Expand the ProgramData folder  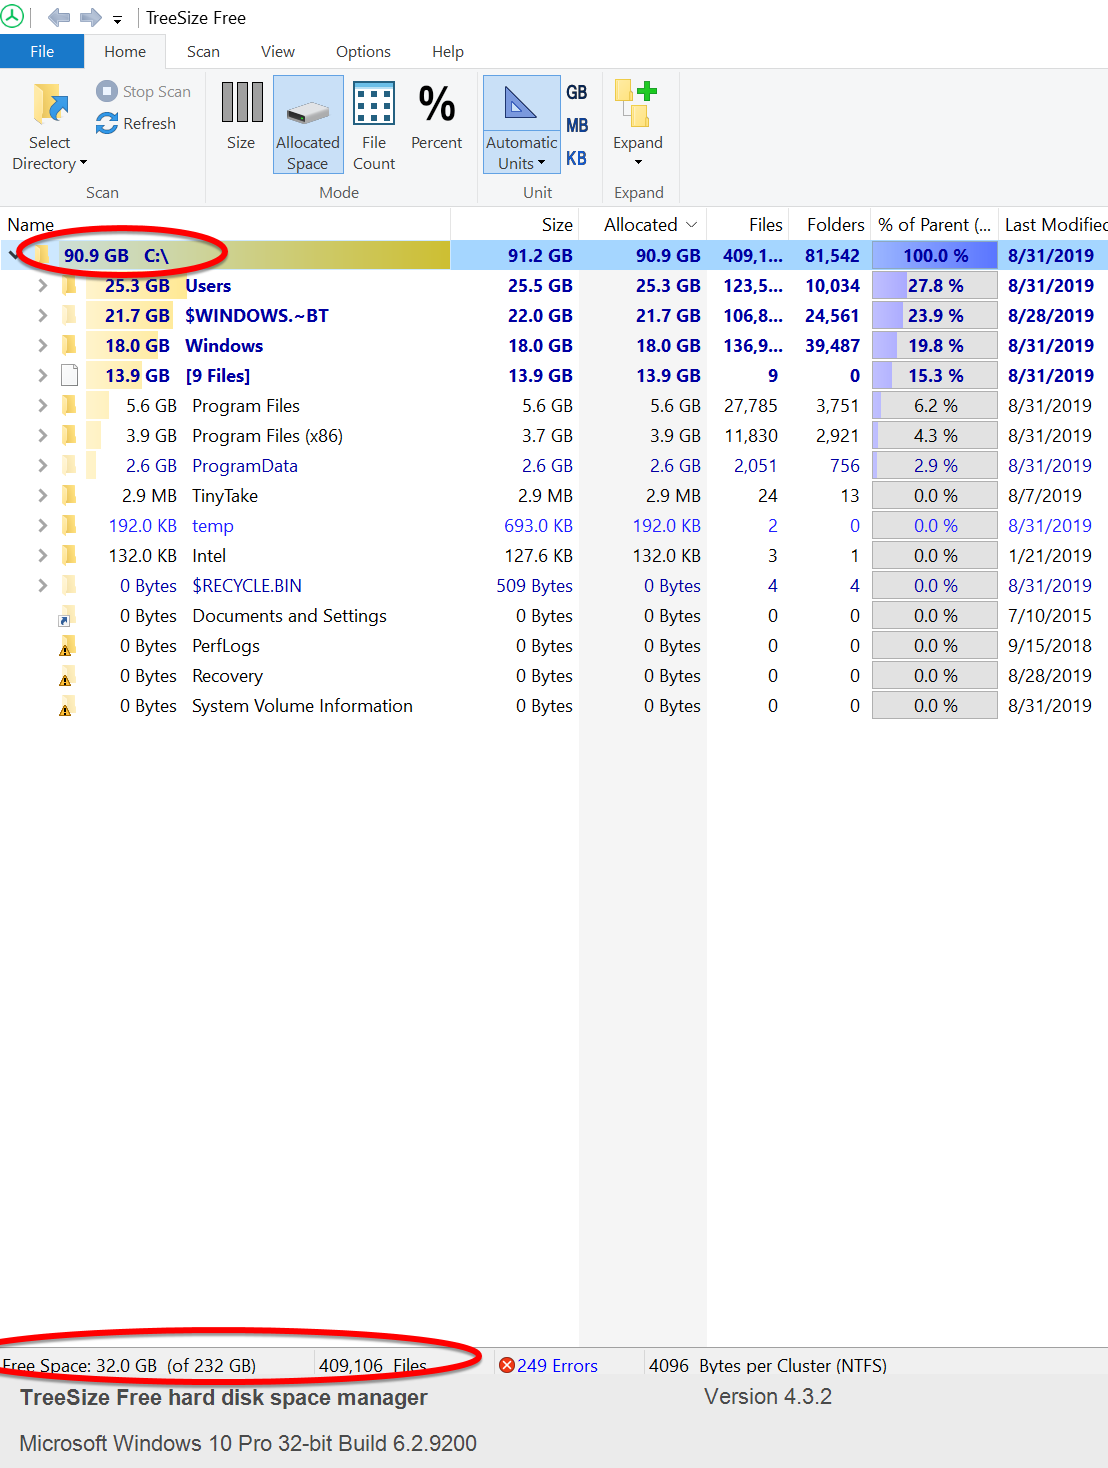[42, 466]
